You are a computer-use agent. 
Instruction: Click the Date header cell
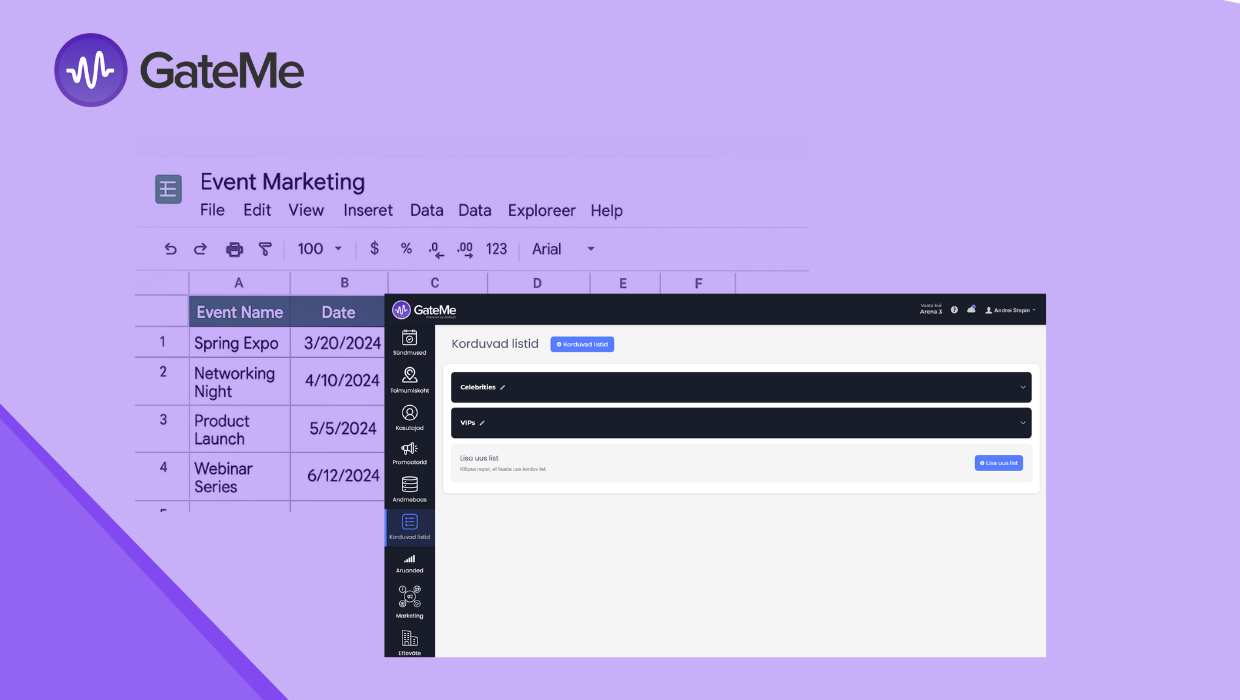tap(339, 312)
